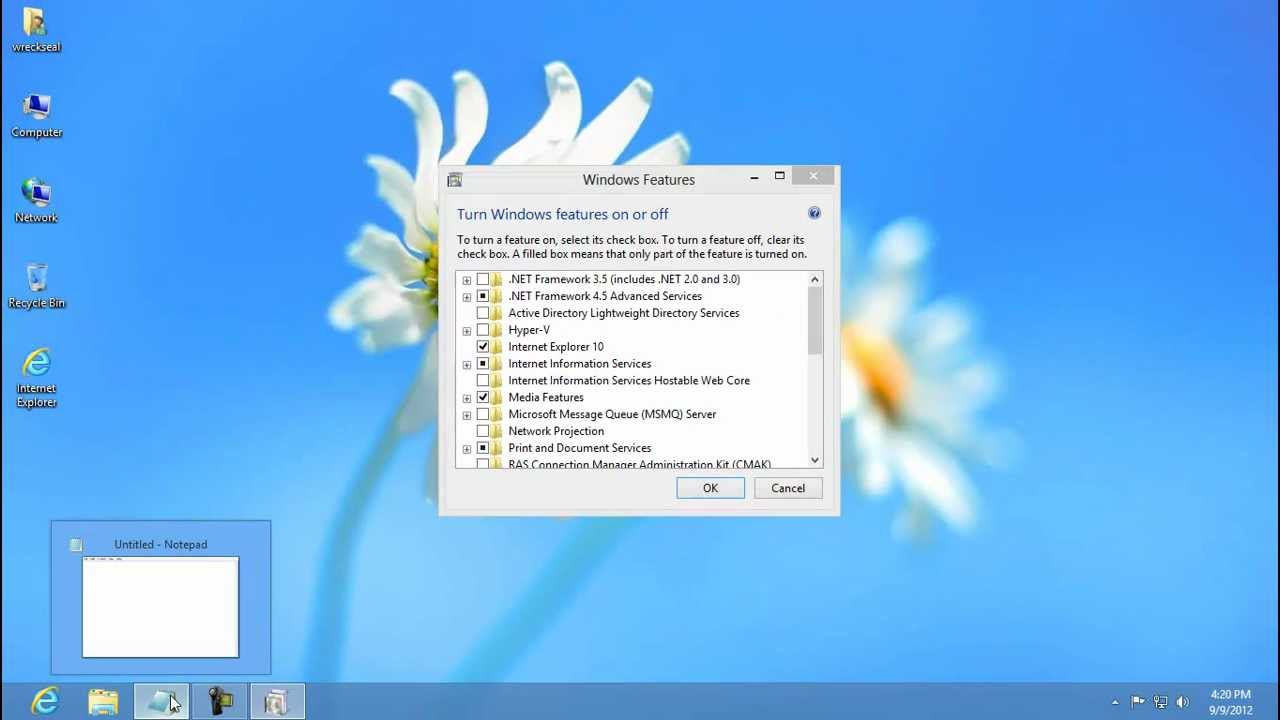Select the Network Projection label

click(x=556, y=431)
